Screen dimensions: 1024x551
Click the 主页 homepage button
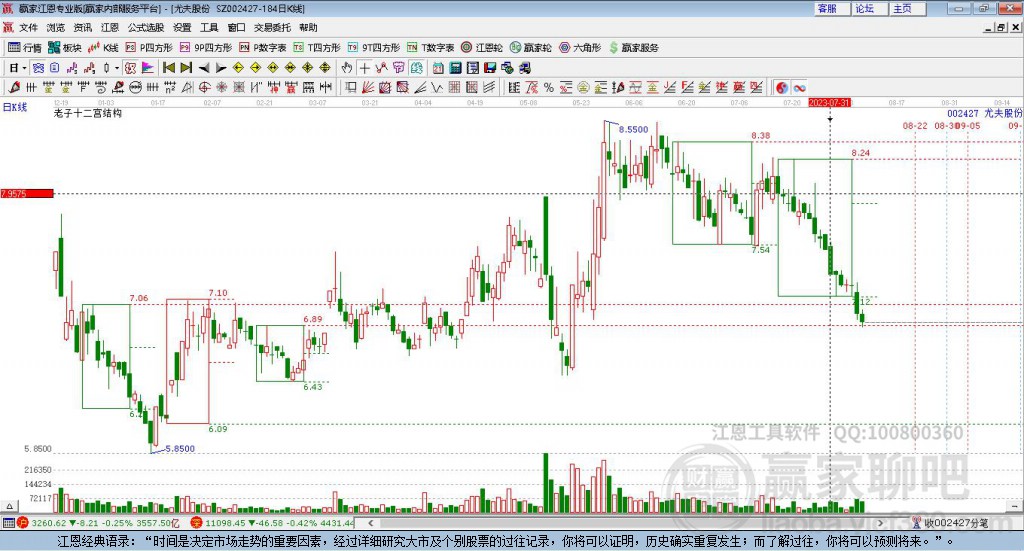[x=908, y=8]
